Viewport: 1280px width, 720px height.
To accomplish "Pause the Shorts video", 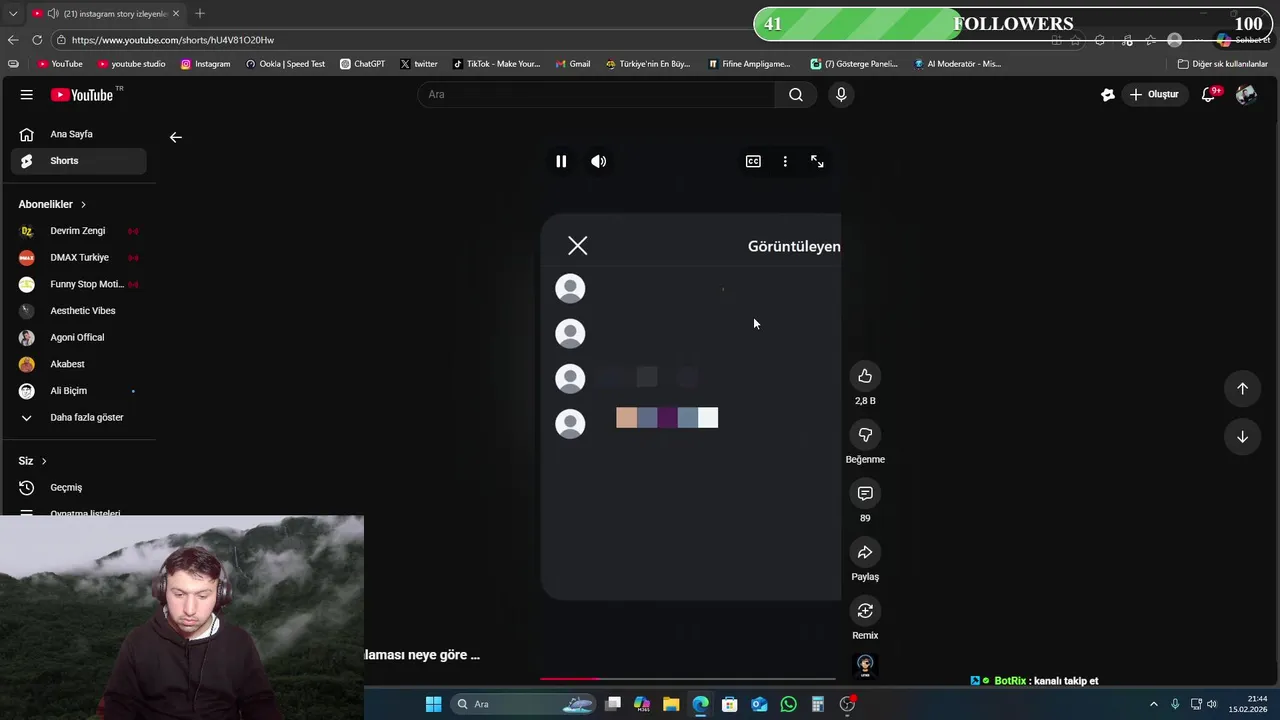I will (561, 161).
